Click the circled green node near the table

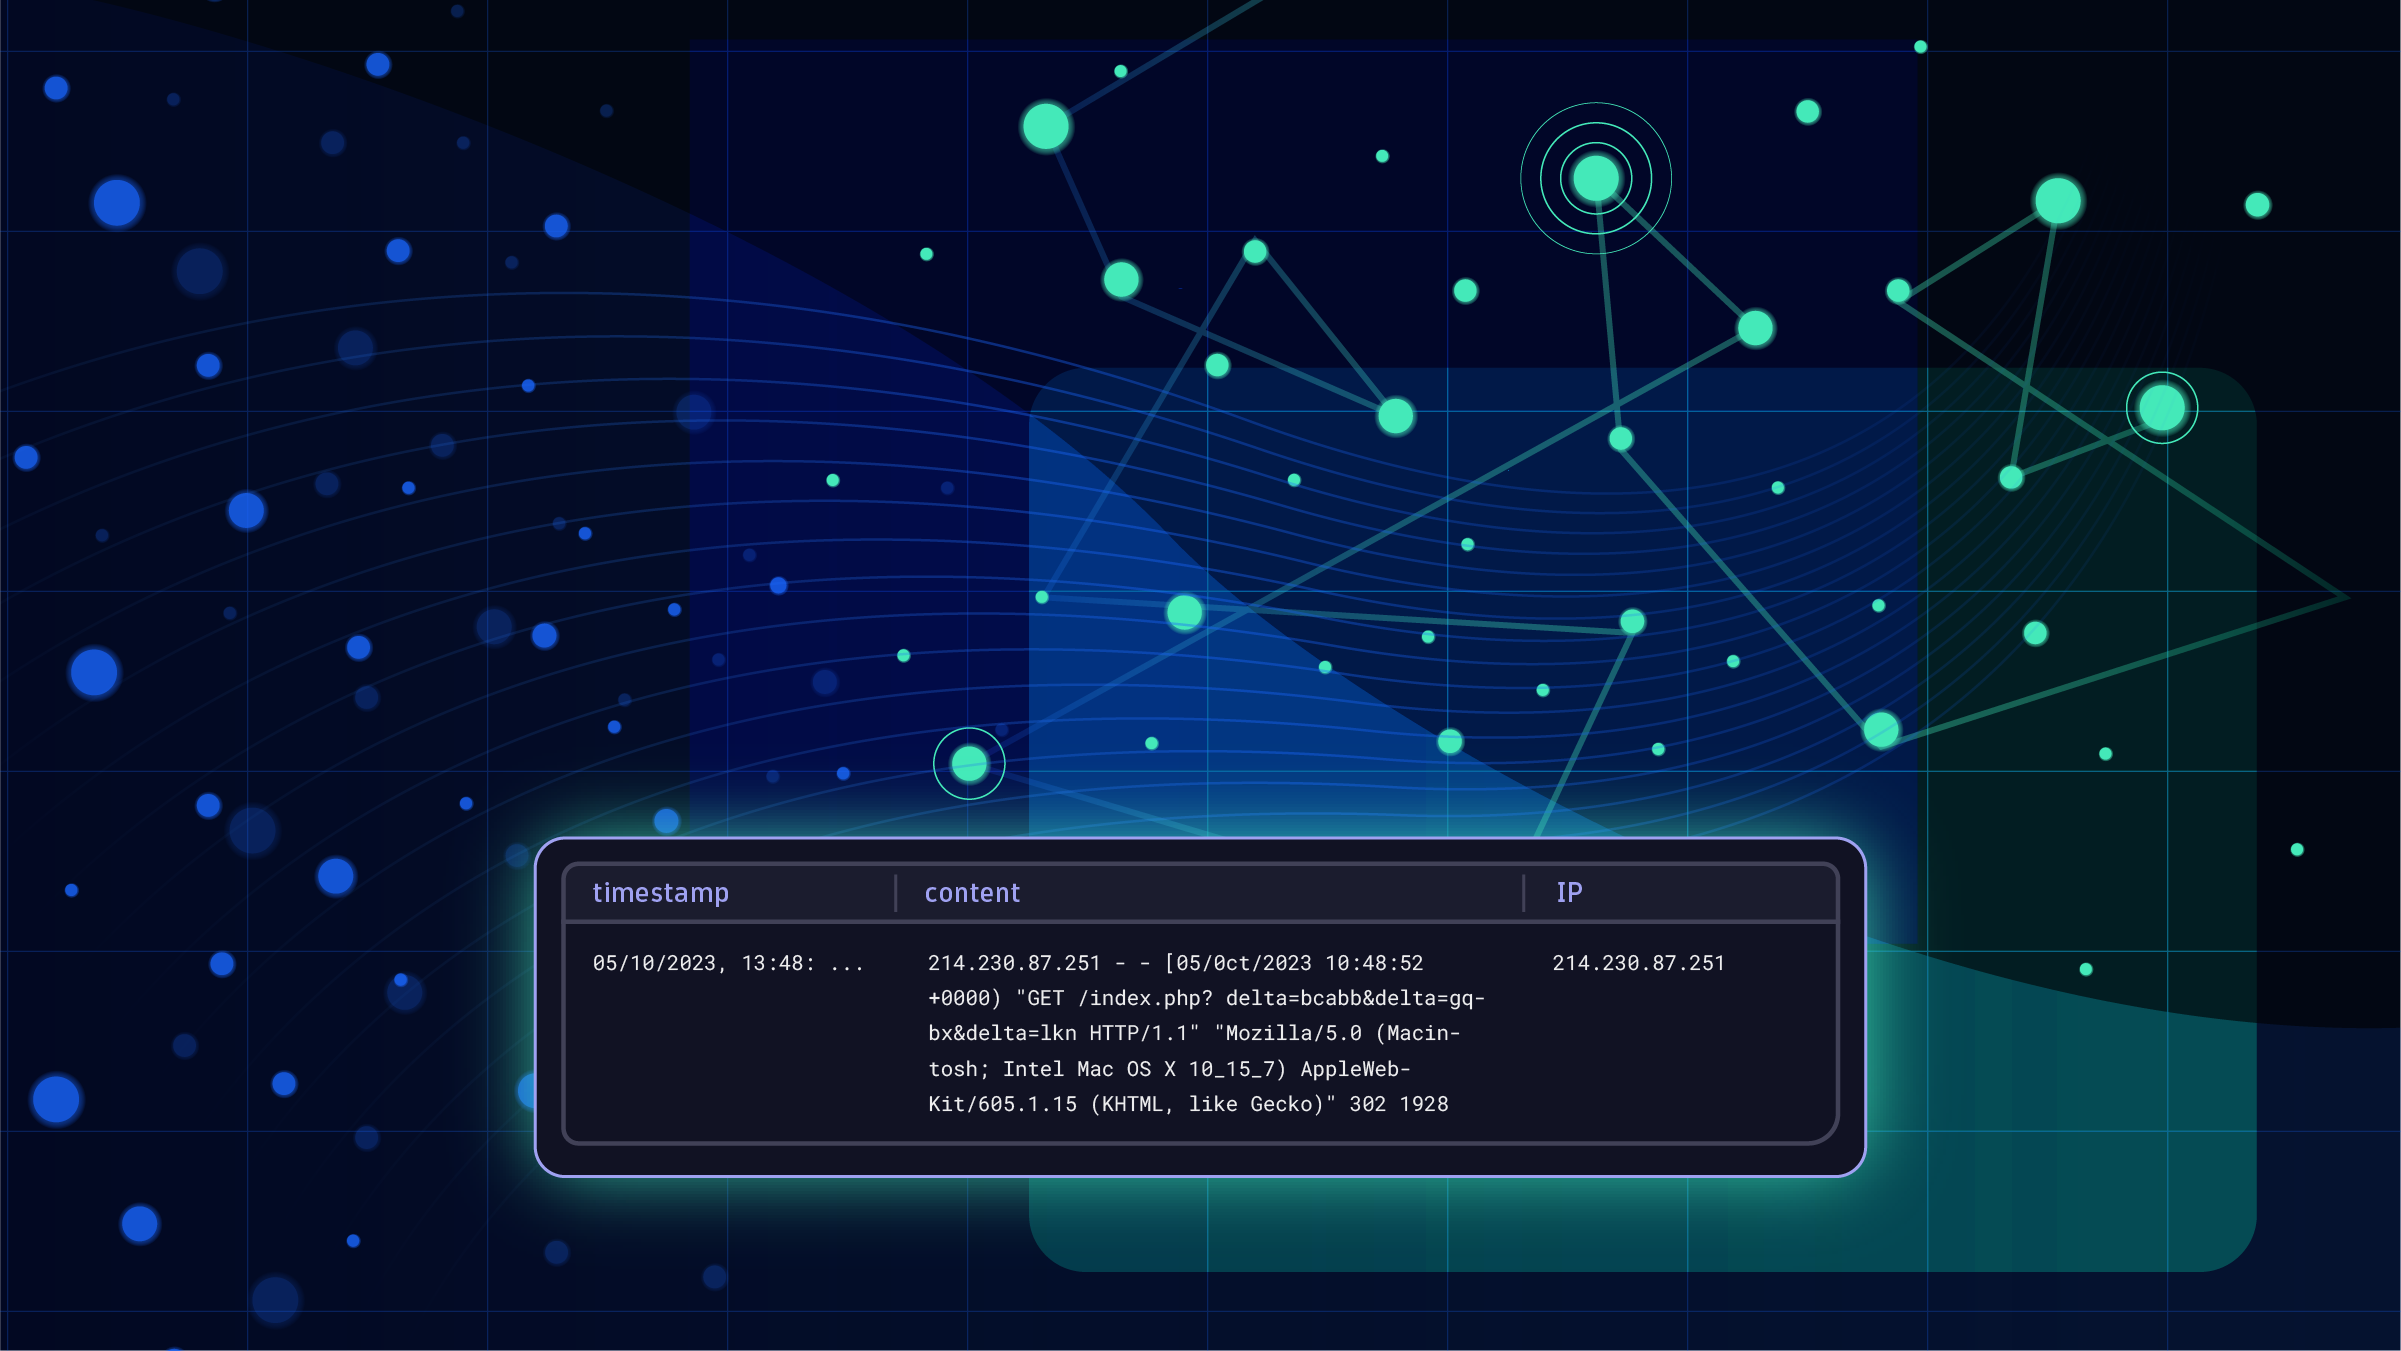click(968, 763)
